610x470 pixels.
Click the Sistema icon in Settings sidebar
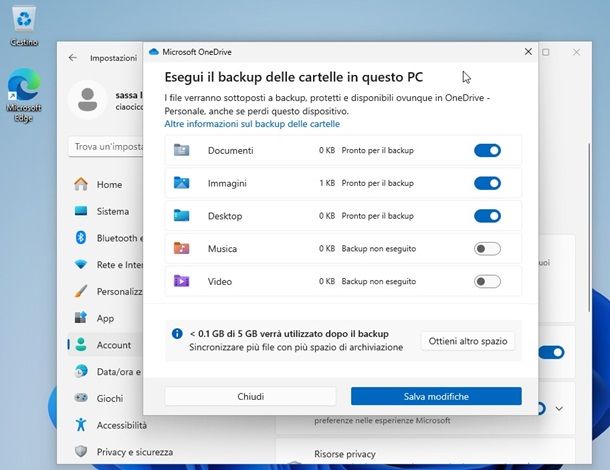pos(81,211)
